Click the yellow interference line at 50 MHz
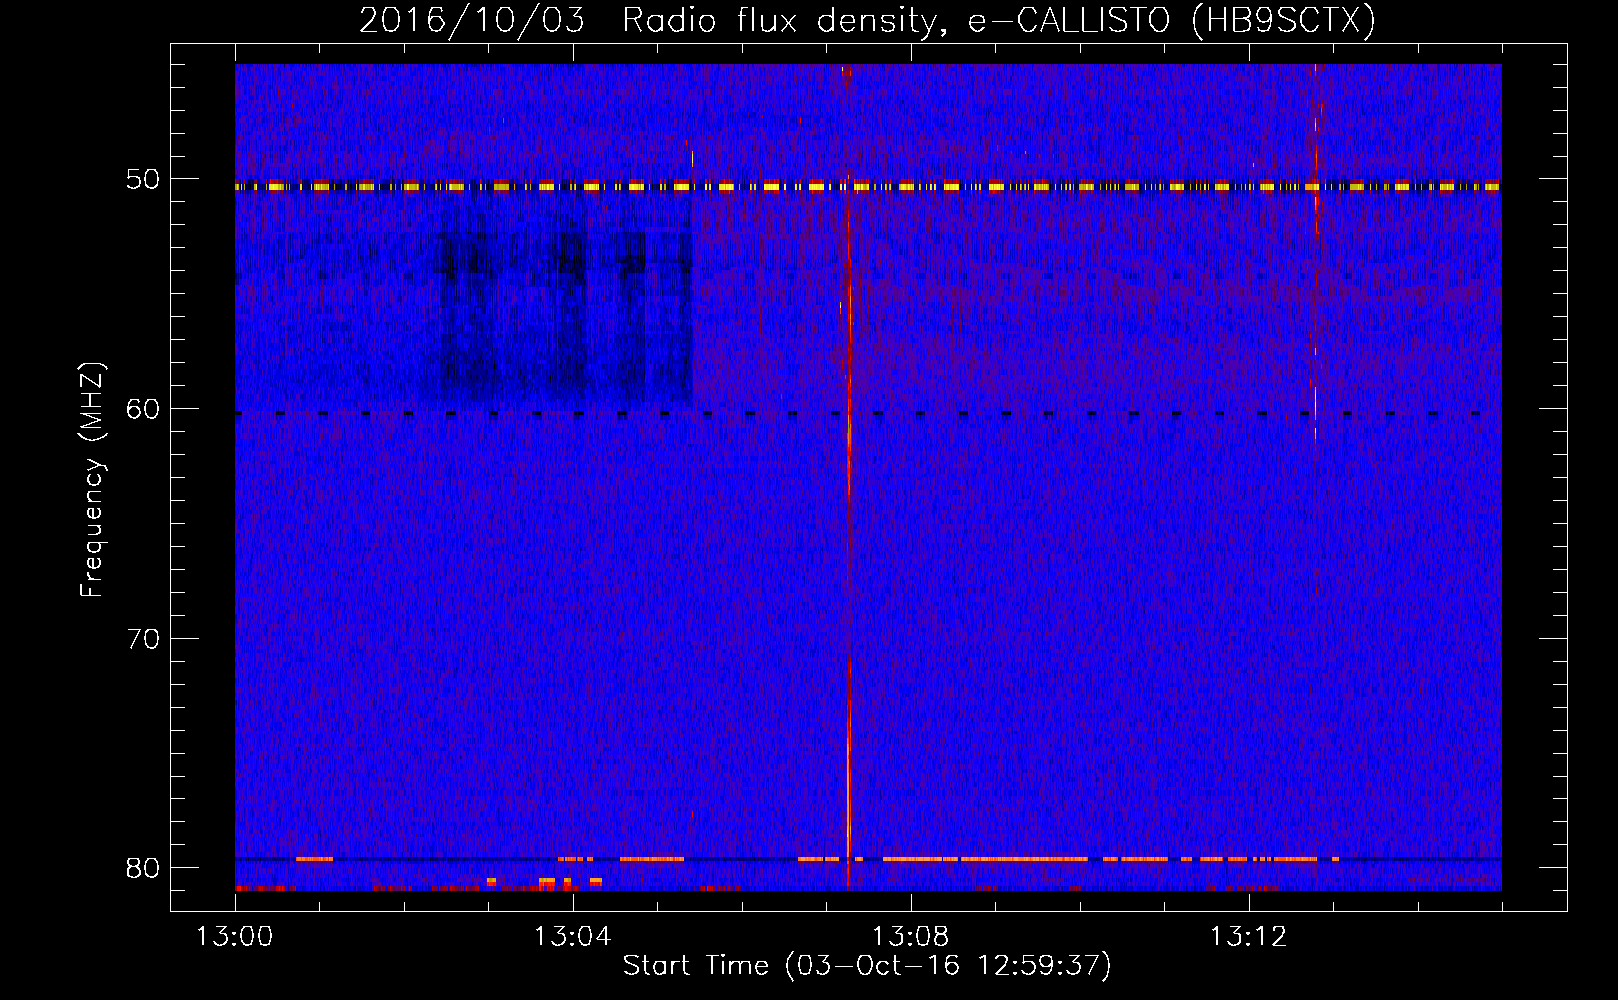The height and width of the screenshot is (1000, 1618). coord(868,186)
